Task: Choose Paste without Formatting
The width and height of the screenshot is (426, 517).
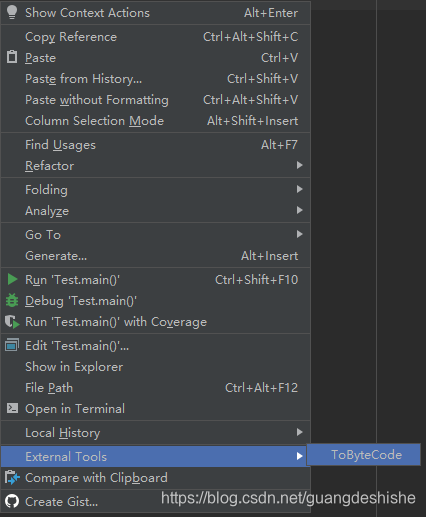Action: (x=156, y=100)
